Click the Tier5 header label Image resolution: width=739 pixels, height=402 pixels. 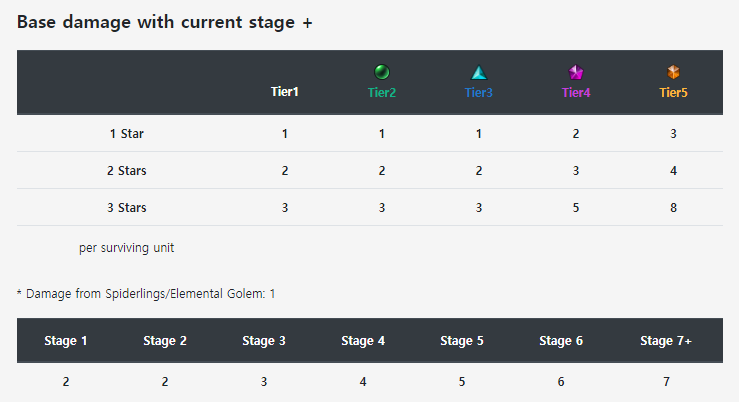point(673,92)
